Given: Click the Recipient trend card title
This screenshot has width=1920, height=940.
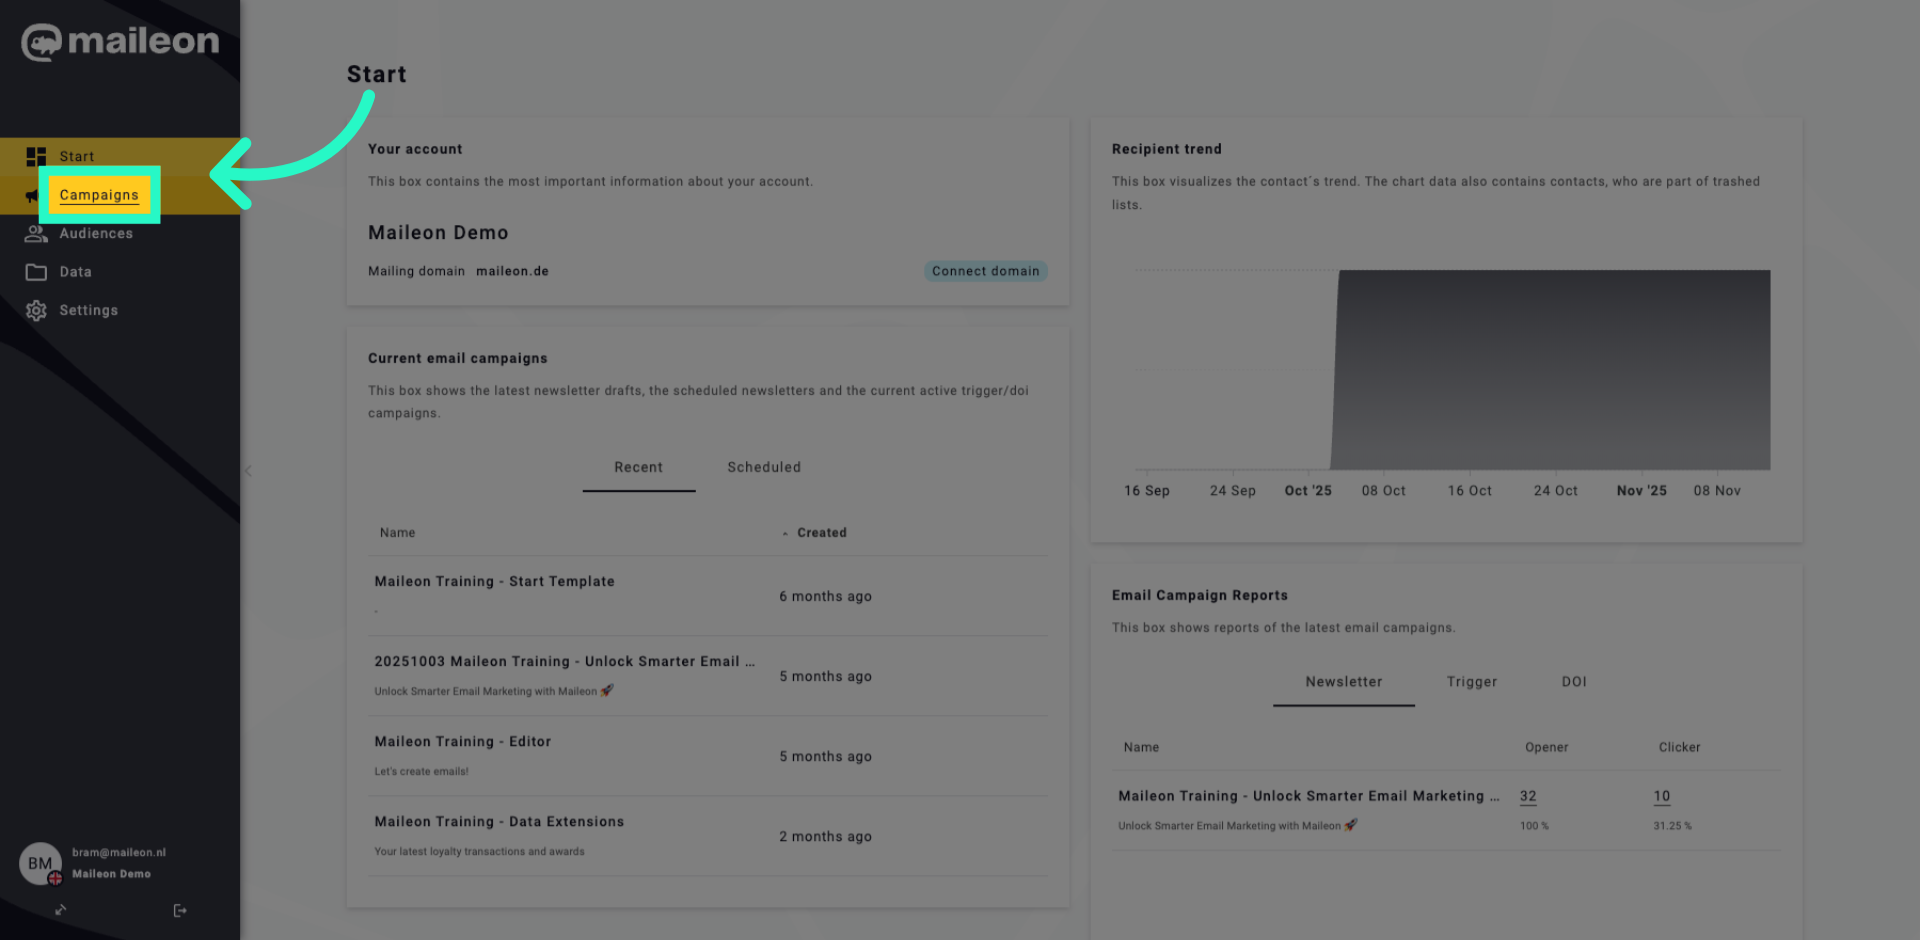Looking at the screenshot, I should (x=1167, y=149).
